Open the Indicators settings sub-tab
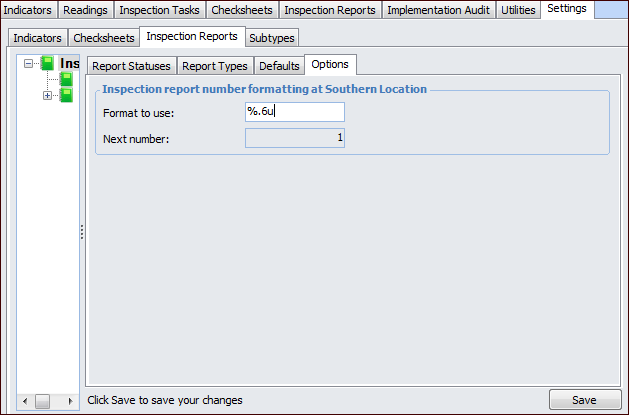 click(x=37, y=38)
